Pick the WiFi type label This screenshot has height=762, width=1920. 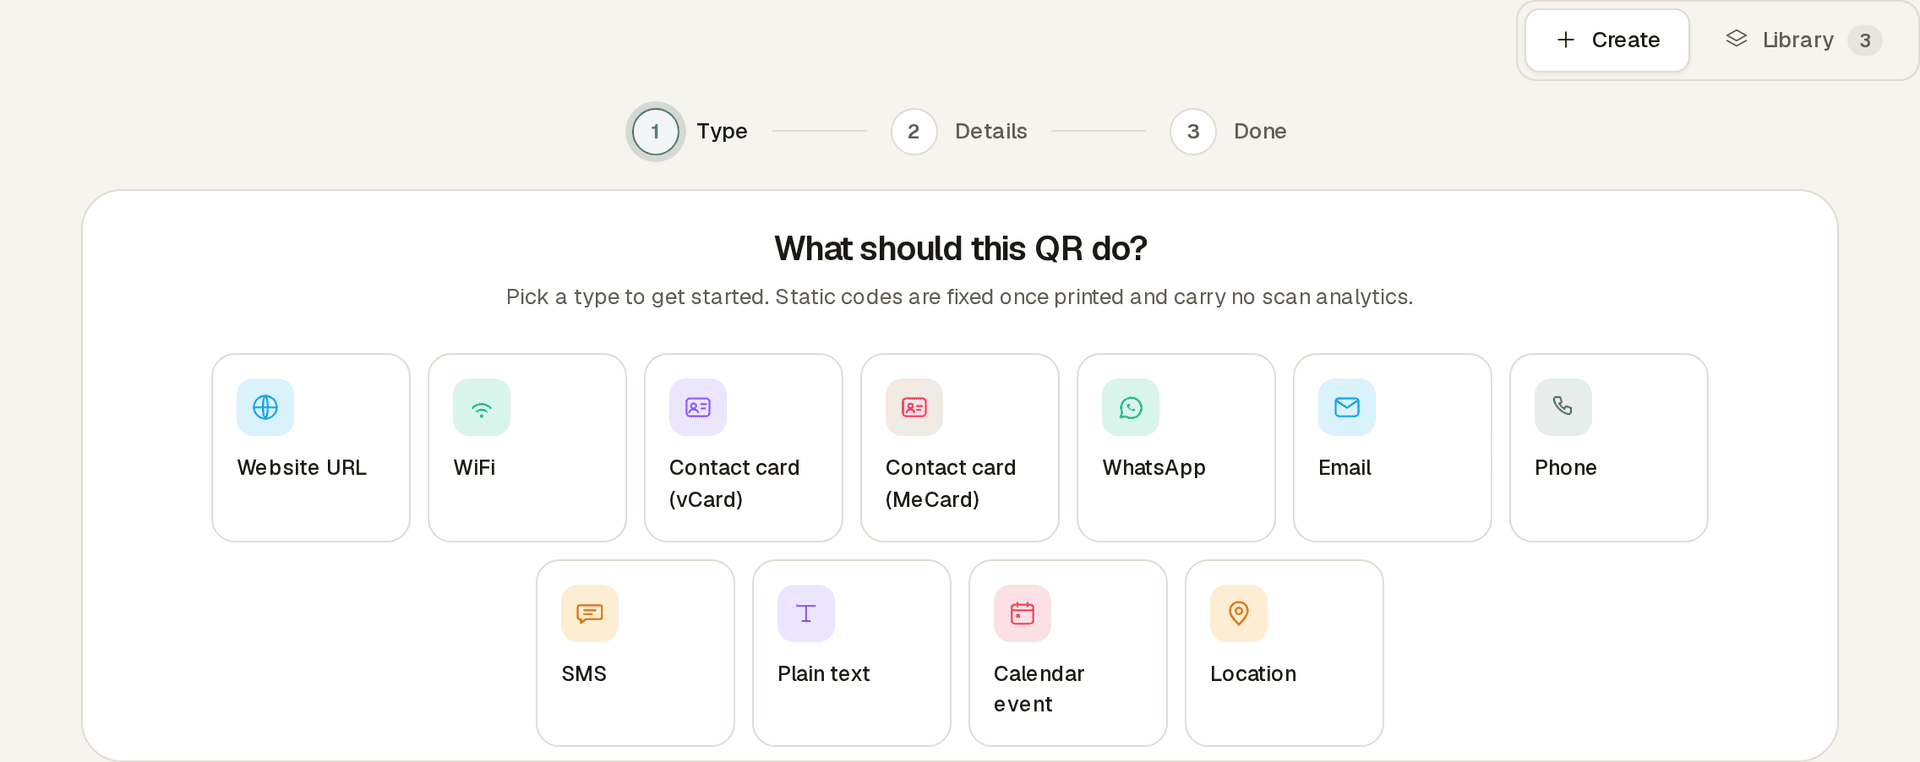pos(474,468)
